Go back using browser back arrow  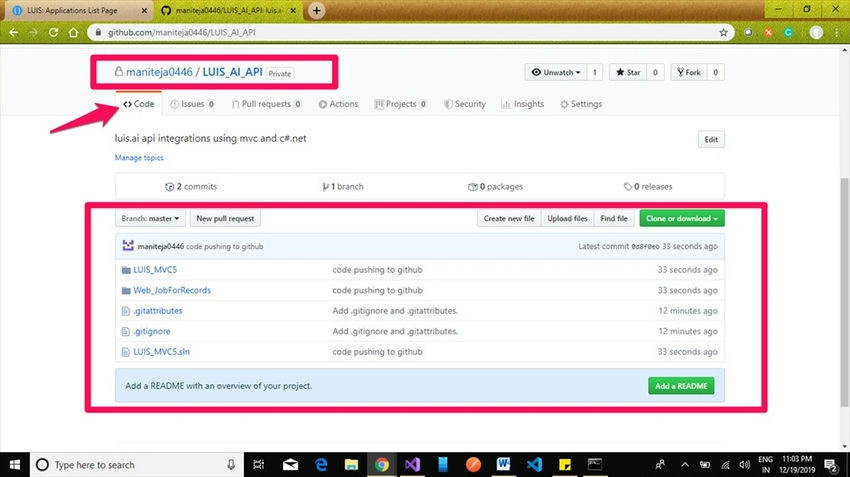14,33
